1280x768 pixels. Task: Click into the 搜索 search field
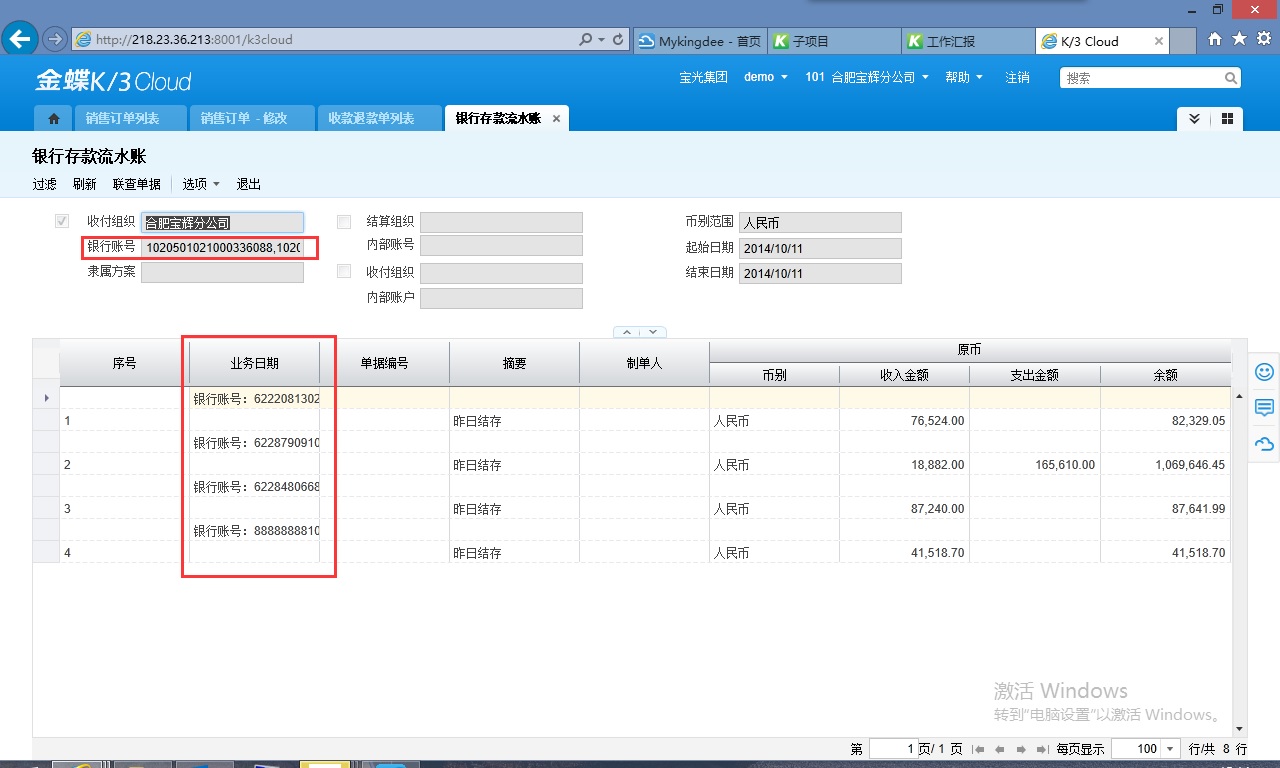(1140, 78)
